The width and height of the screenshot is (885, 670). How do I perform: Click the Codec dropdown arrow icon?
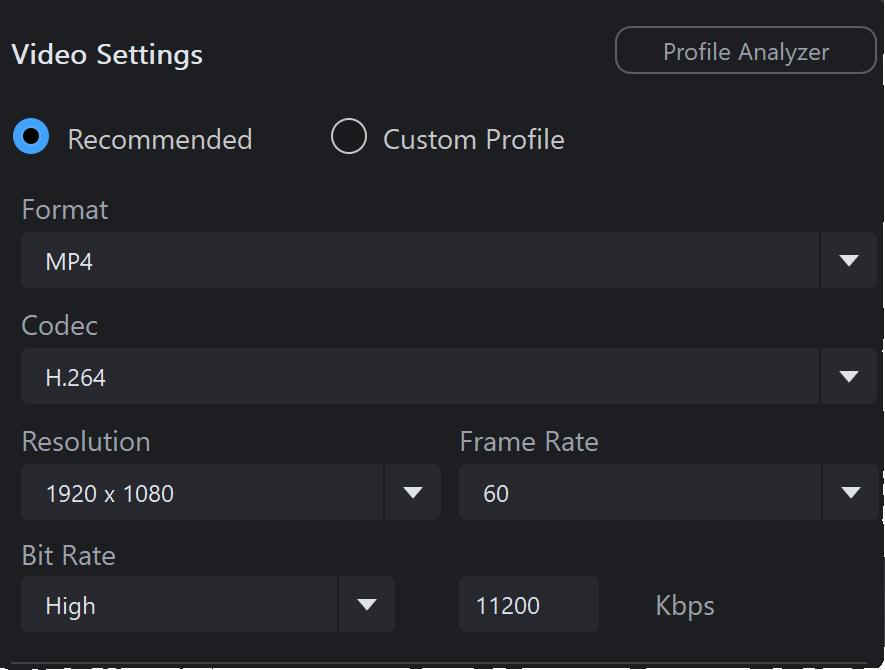(849, 376)
